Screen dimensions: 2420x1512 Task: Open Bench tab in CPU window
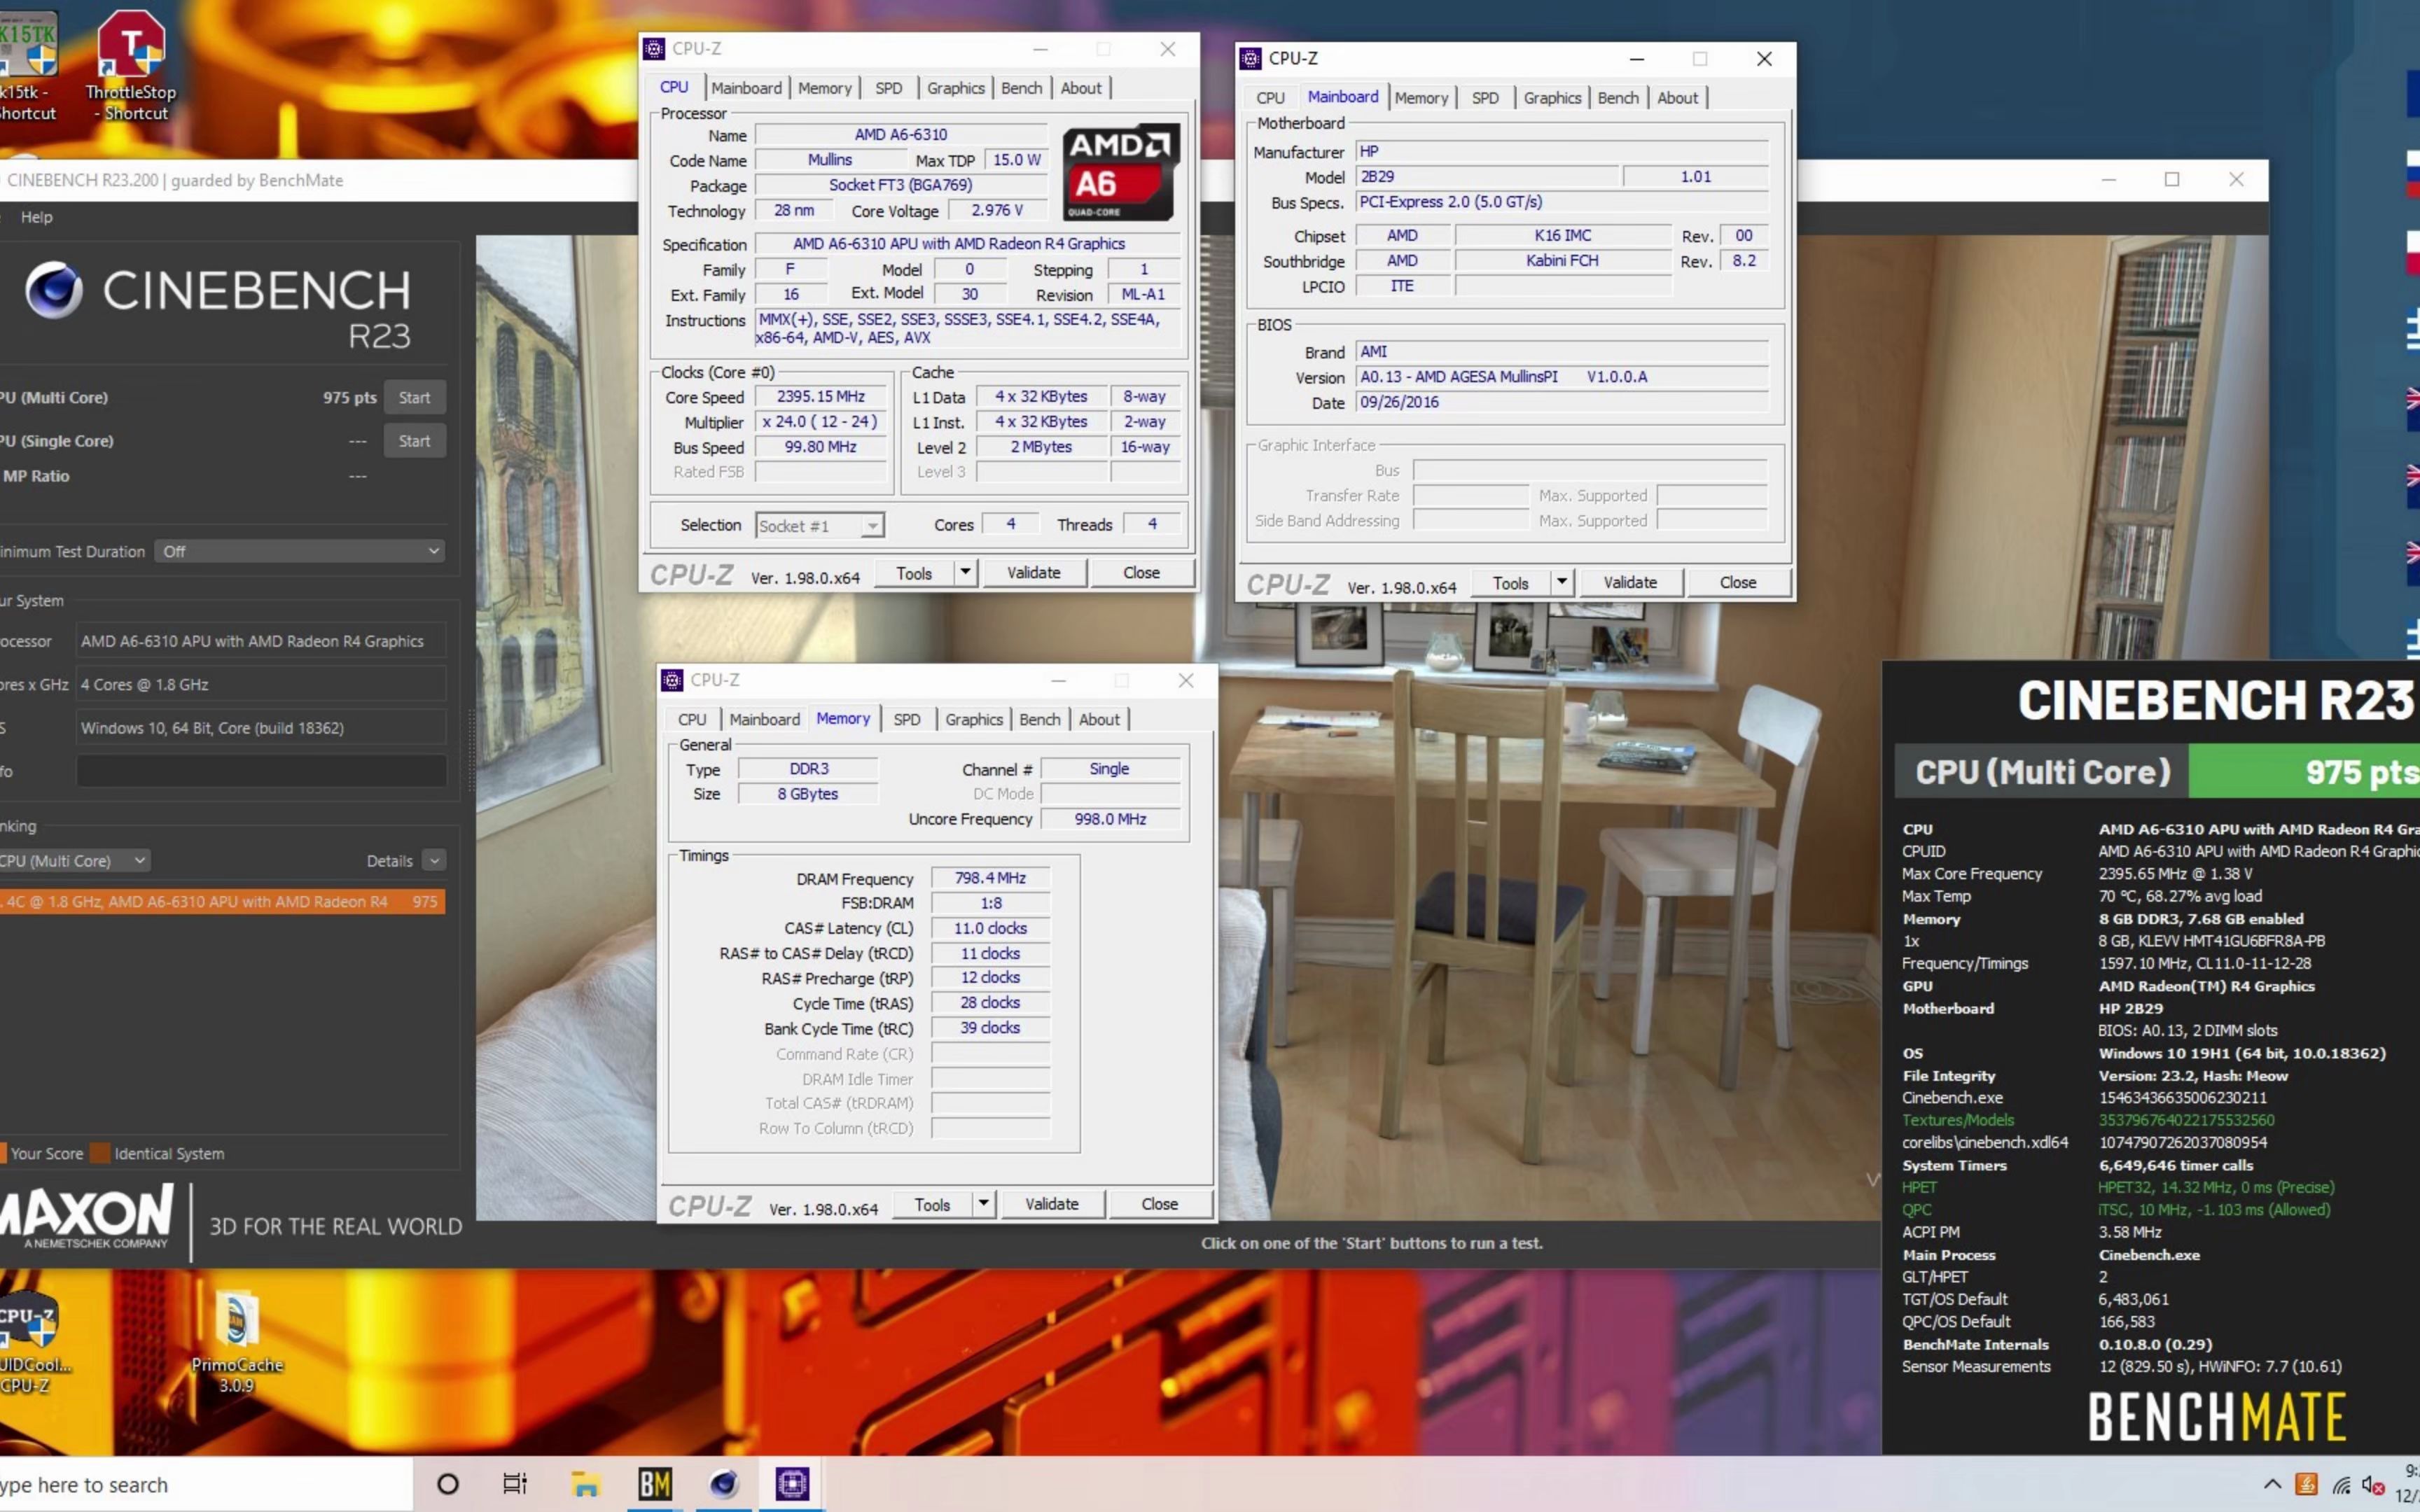pos(1021,88)
